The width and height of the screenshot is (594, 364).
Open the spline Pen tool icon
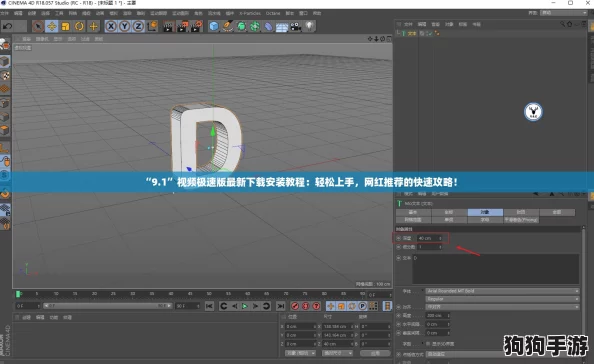[228, 26]
